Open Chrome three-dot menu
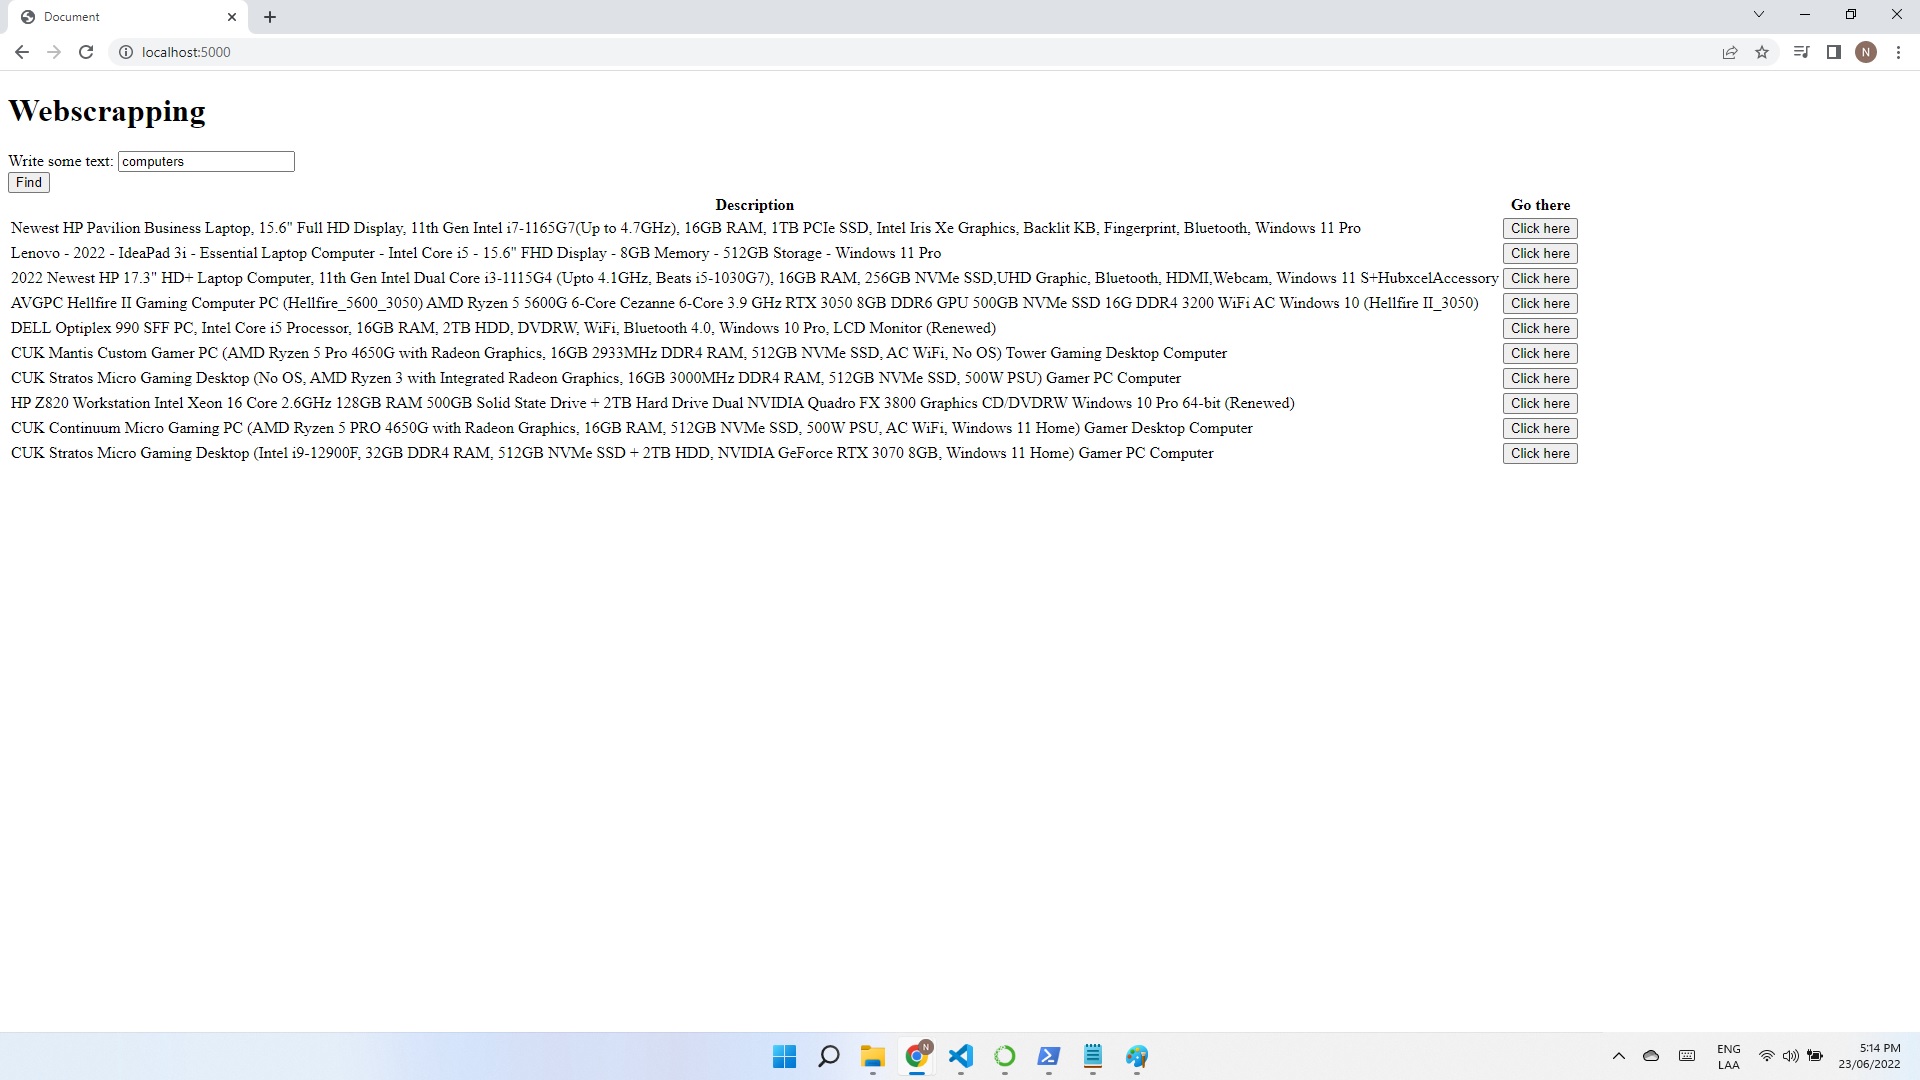The width and height of the screenshot is (1920, 1080). click(1898, 52)
